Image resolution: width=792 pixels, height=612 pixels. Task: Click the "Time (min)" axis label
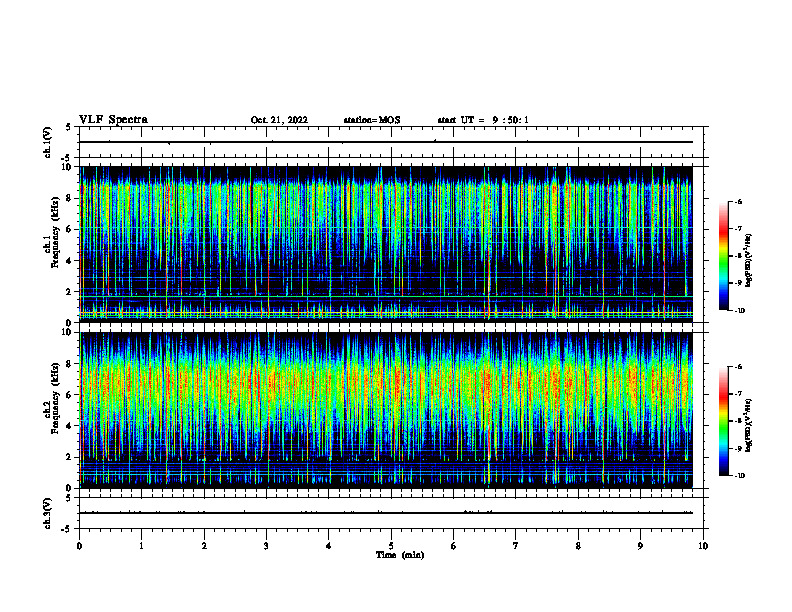(x=400, y=555)
